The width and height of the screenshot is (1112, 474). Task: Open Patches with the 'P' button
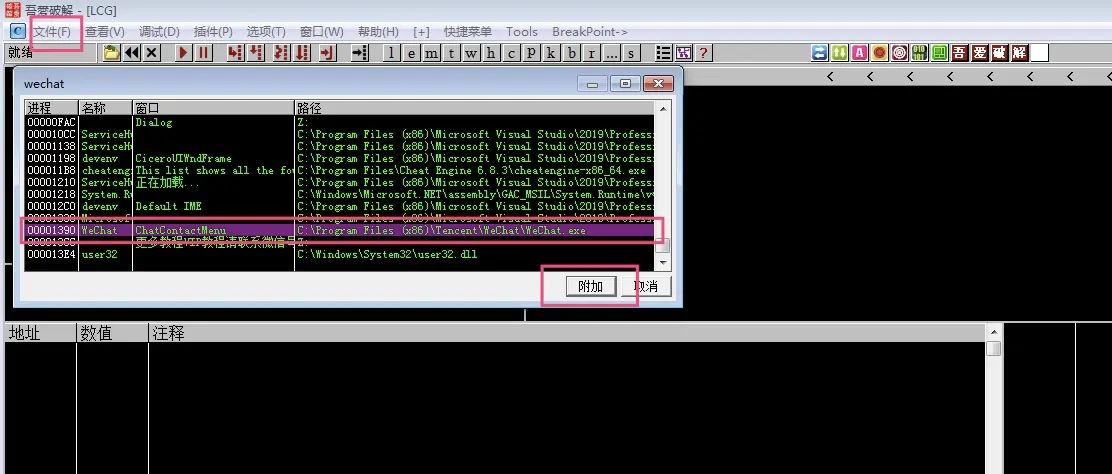point(531,53)
